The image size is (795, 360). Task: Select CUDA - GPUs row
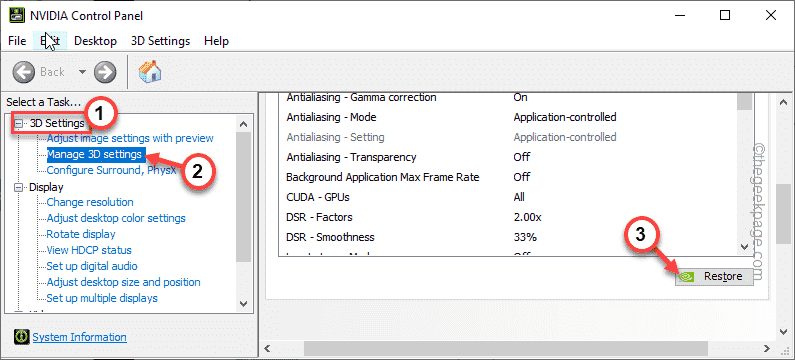[x=509, y=197]
